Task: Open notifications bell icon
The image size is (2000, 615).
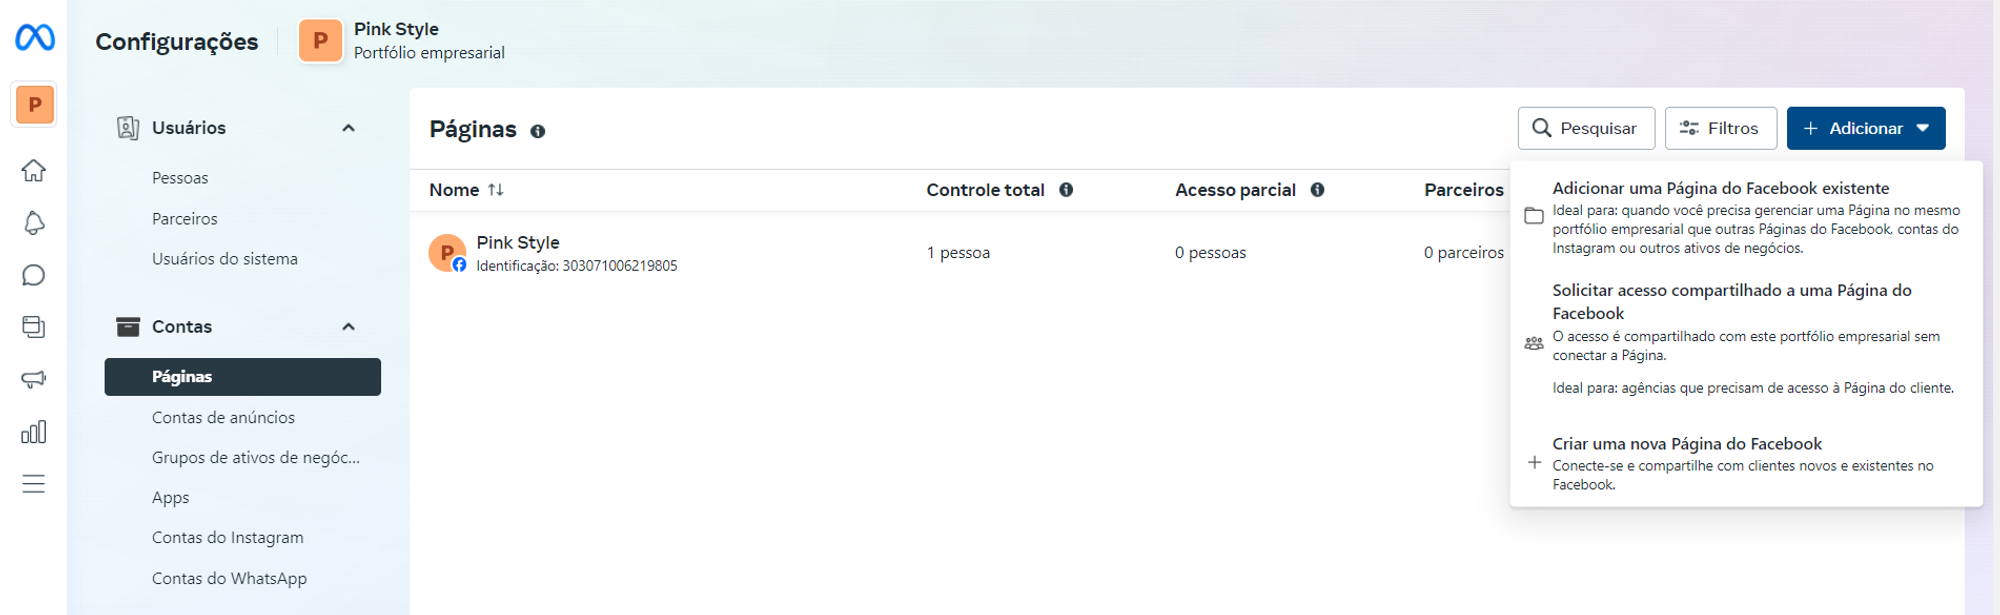Action: tap(34, 223)
